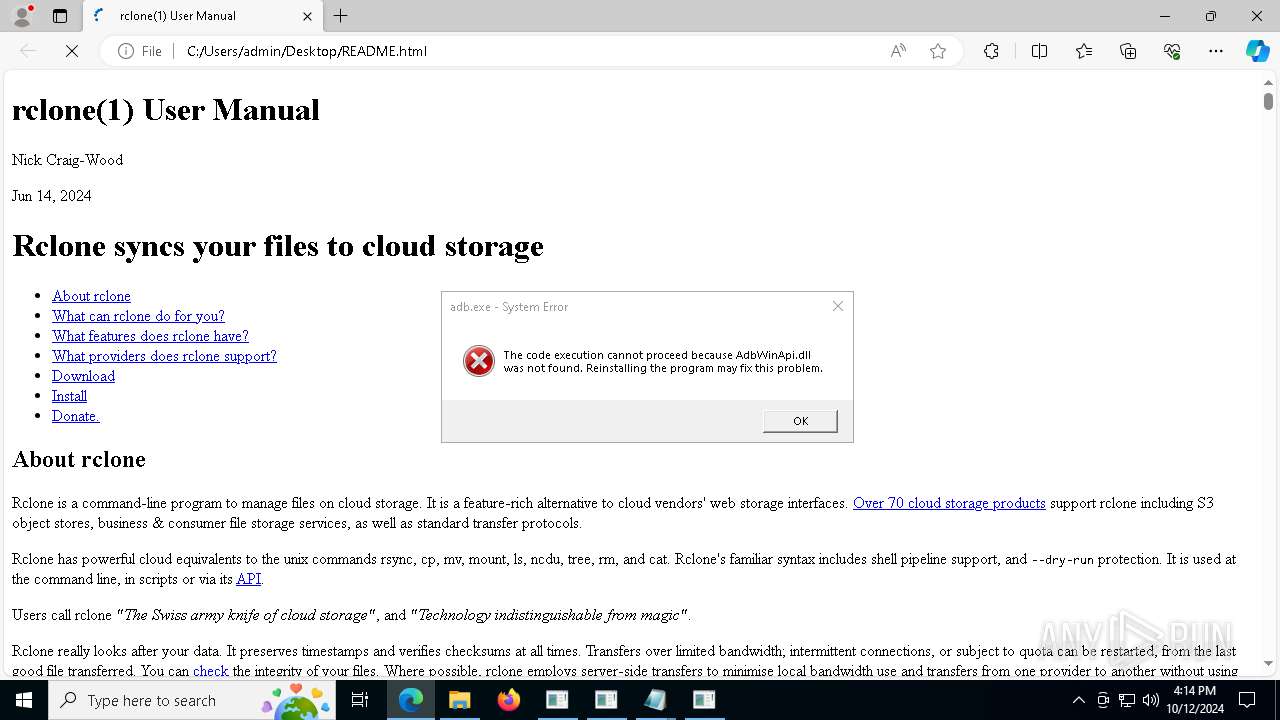The height and width of the screenshot is (720, 1280).
Task: Follow the Download link
Action: coord(83,376)
